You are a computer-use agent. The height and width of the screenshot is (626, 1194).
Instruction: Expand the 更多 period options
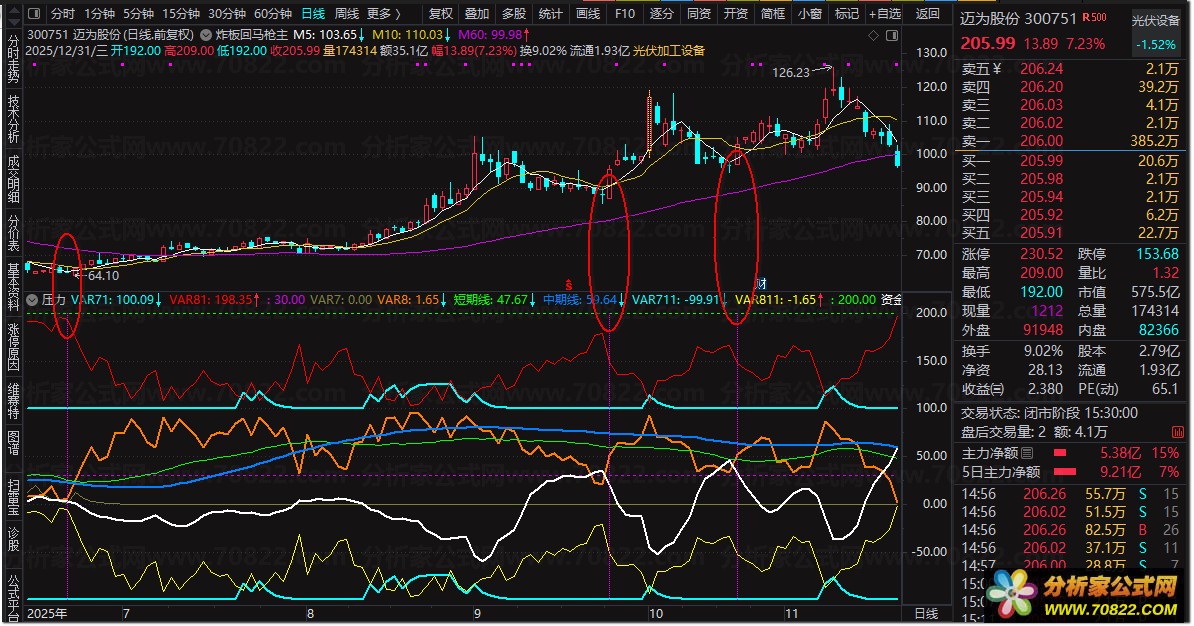(384, 14)
